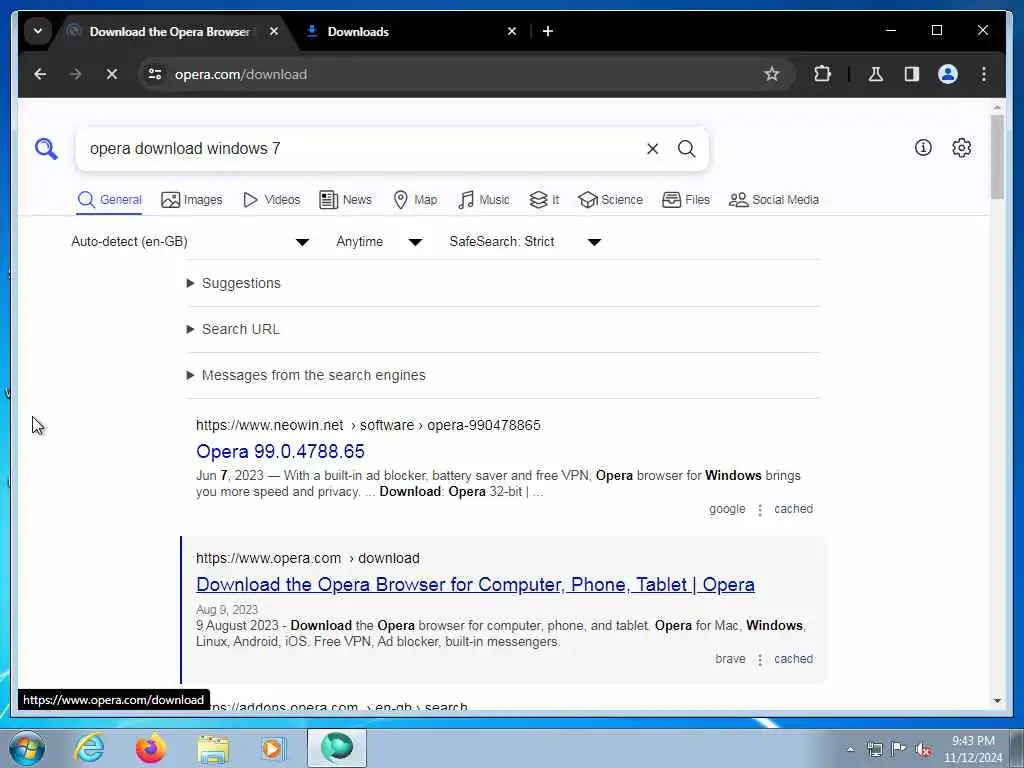Click the taskbar clock 9:43 PM
1024x768 pixels.
point(973,741)
